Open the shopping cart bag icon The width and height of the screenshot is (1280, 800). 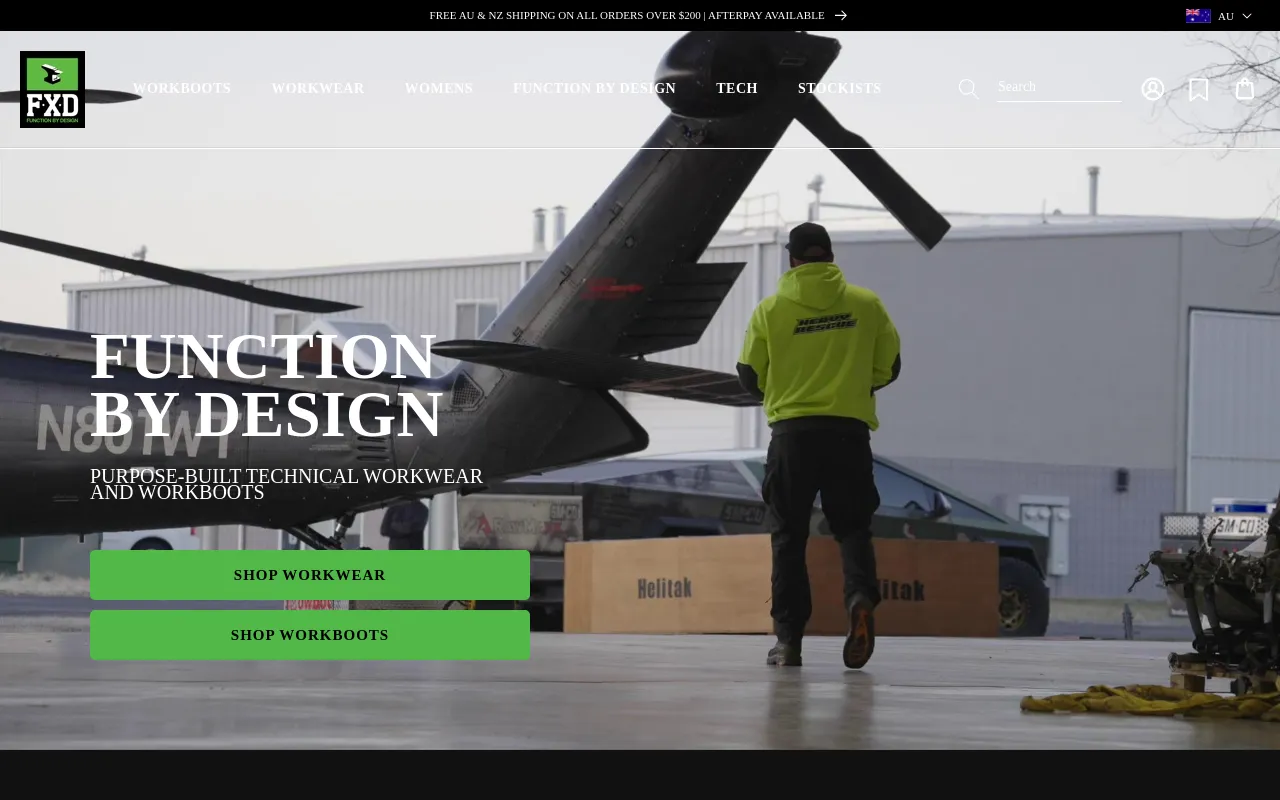1243,88
